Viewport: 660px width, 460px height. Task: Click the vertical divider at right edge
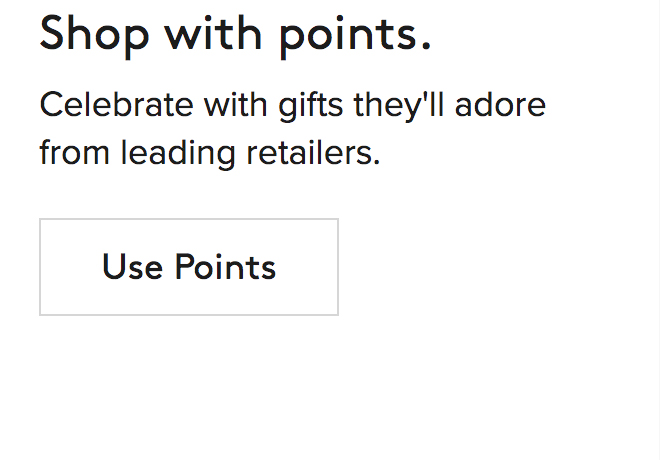pyautogui.click(x=656, y=230)
